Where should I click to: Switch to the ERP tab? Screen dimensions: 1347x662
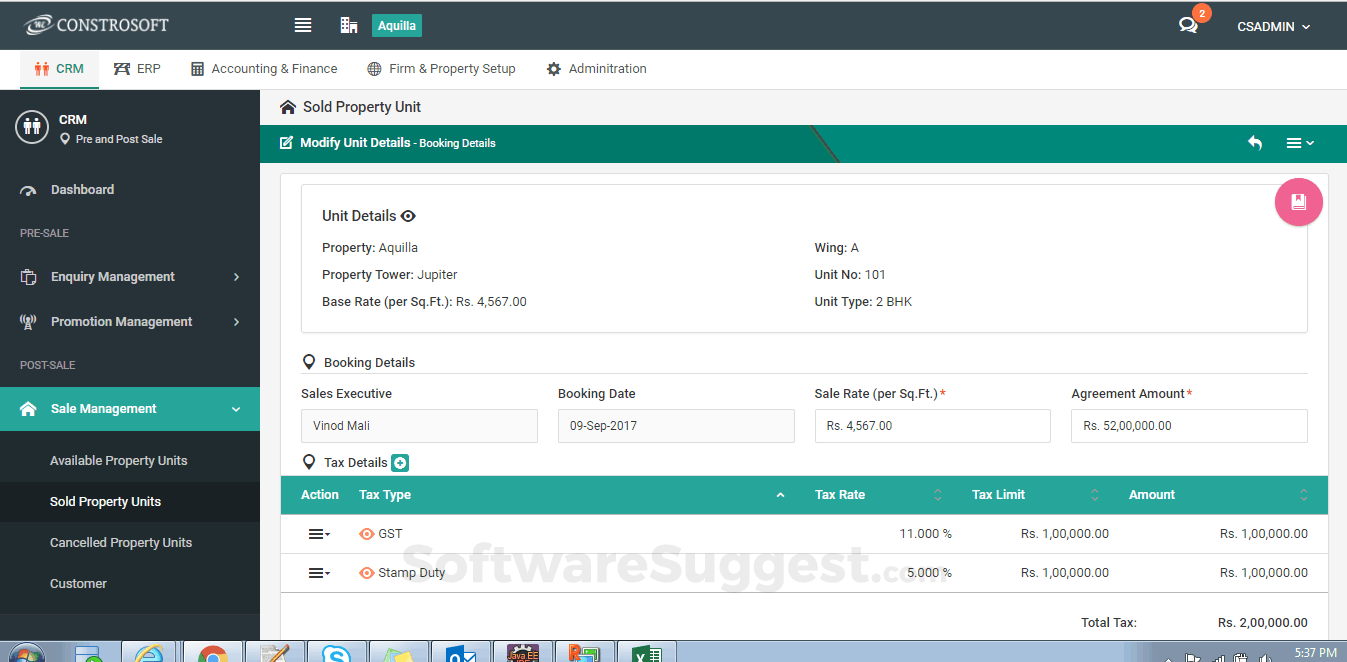click(137, 68)
